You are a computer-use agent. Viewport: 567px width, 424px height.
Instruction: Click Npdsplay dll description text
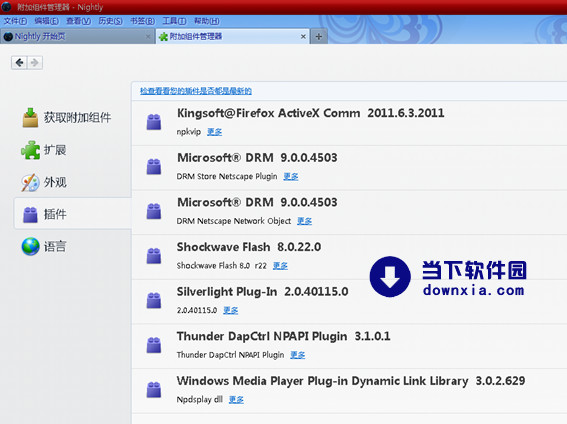200,399
